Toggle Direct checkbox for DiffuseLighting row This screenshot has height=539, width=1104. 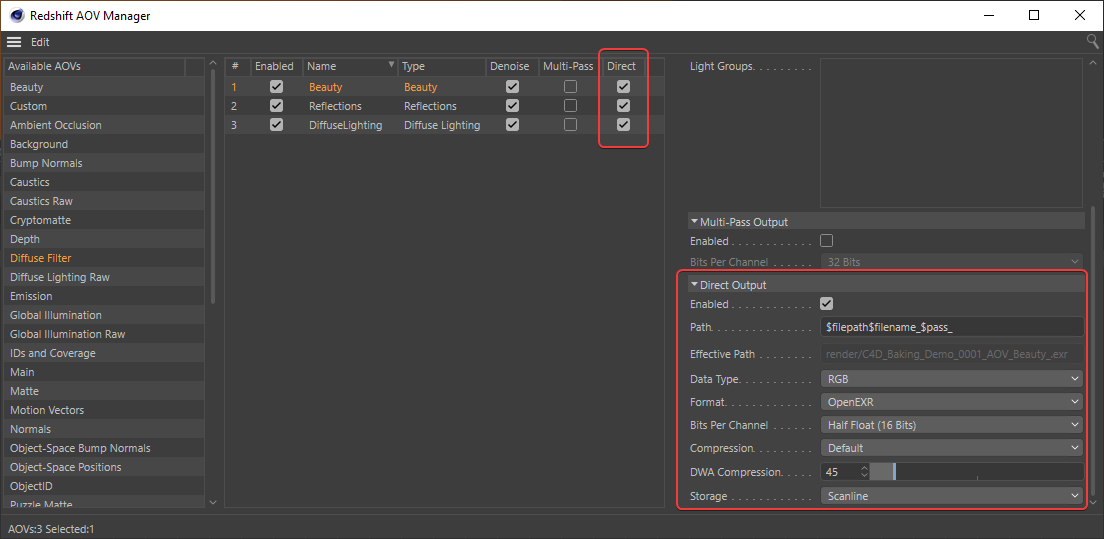click(623, 125)
